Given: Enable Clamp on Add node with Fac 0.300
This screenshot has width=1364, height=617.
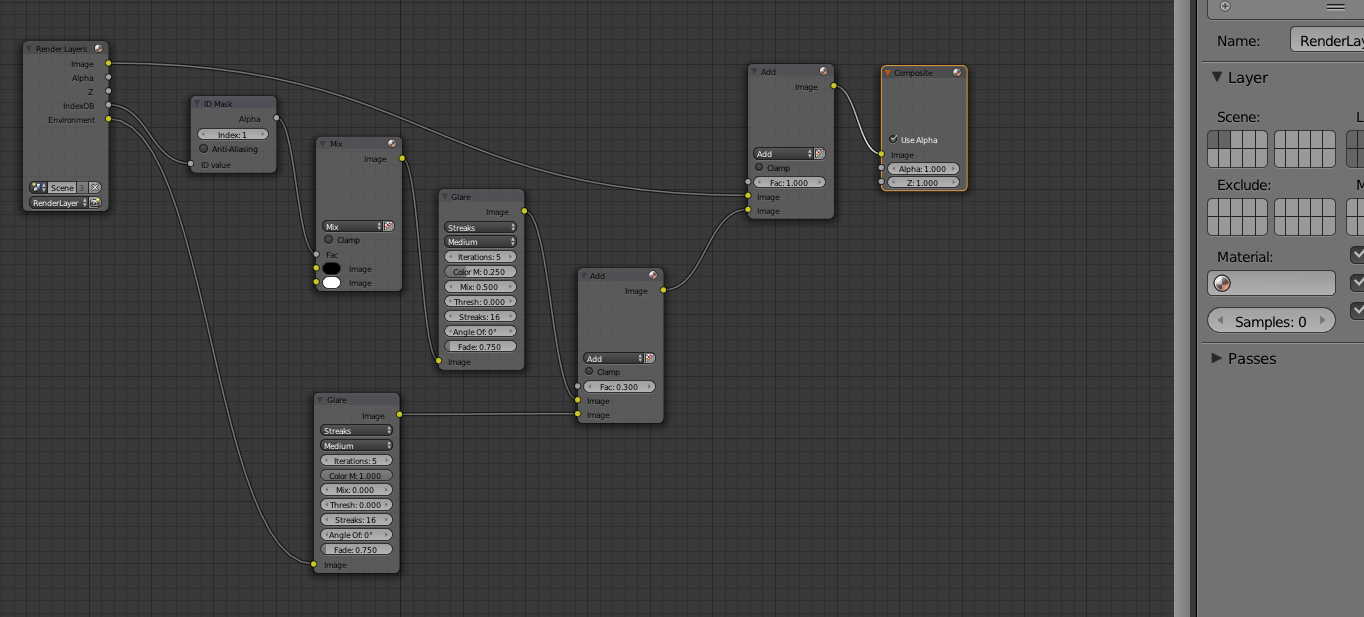Looking at the screenshot, I should [x=589, y=372].
